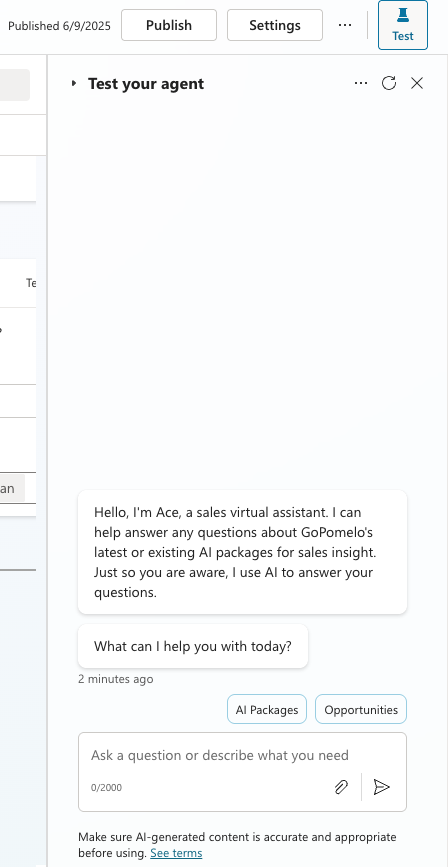Click the '2 minutes ago' timestamp

click(116, 679)
